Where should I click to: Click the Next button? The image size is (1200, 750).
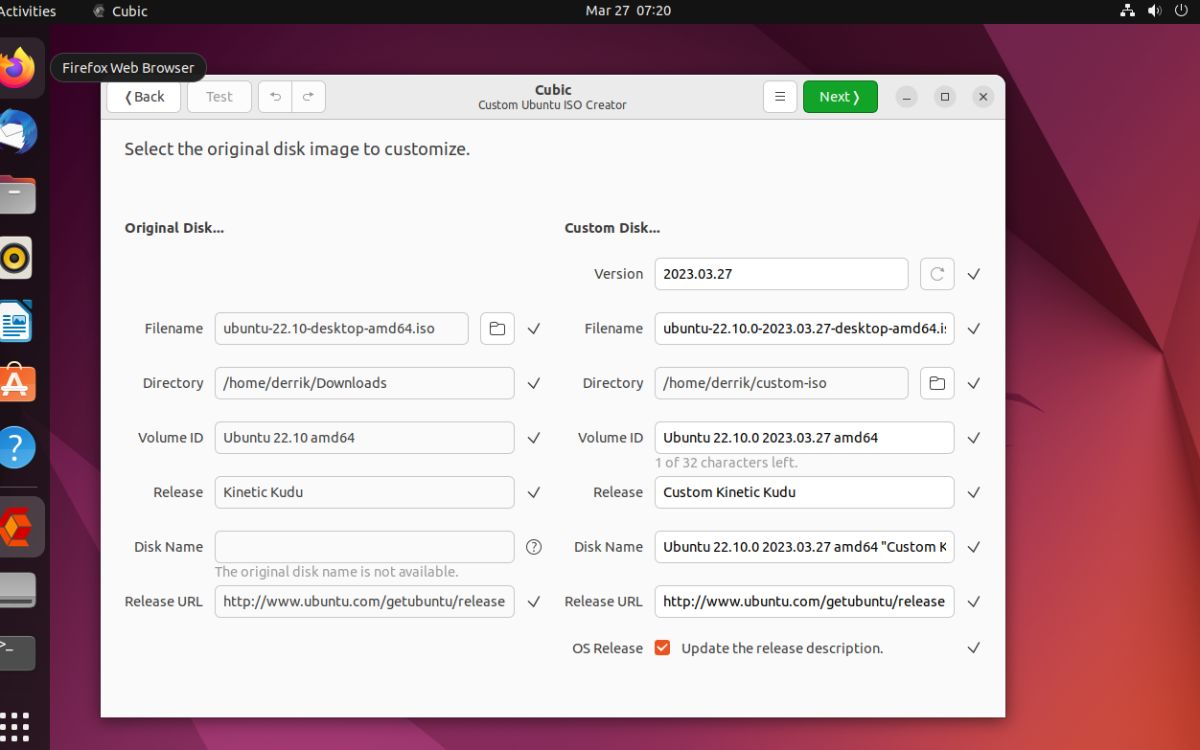[x=840, y=96]
